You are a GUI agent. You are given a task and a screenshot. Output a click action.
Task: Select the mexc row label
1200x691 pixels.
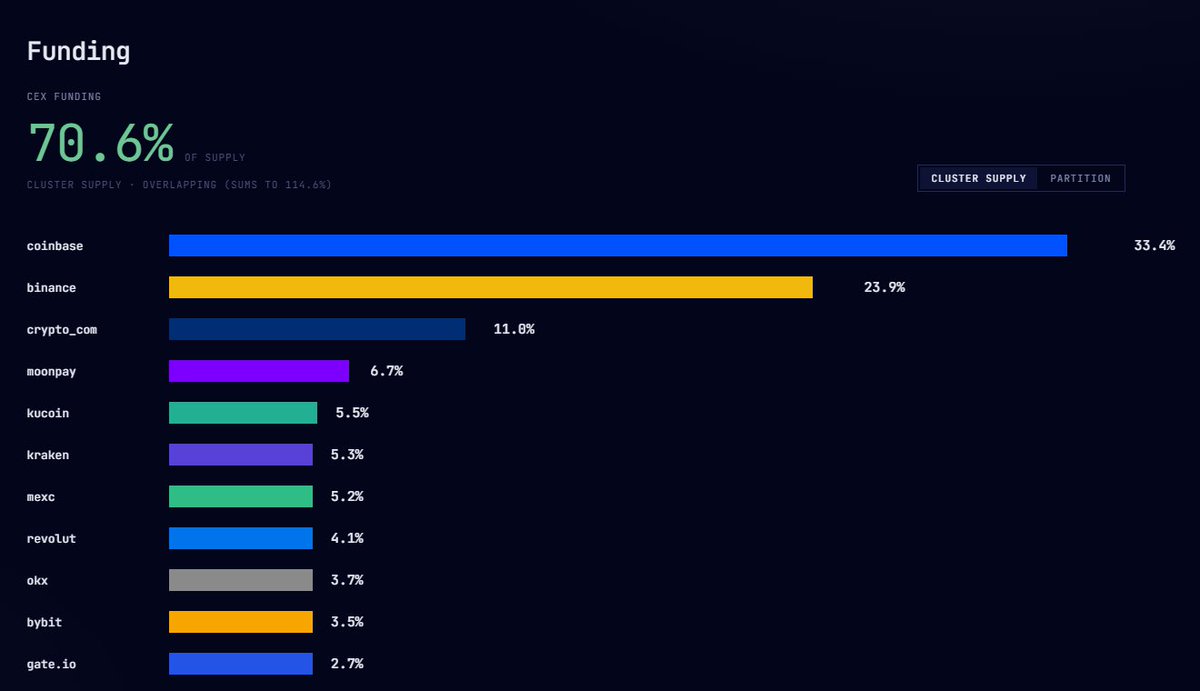tap(41, 496)
